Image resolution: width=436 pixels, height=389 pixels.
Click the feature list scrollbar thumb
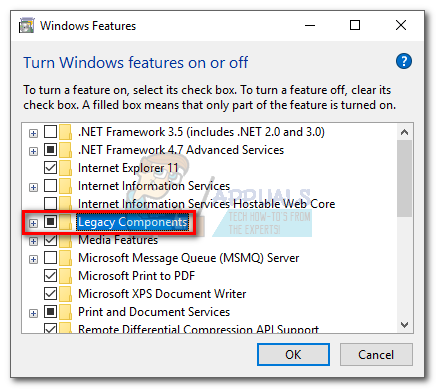click(404, 179)
